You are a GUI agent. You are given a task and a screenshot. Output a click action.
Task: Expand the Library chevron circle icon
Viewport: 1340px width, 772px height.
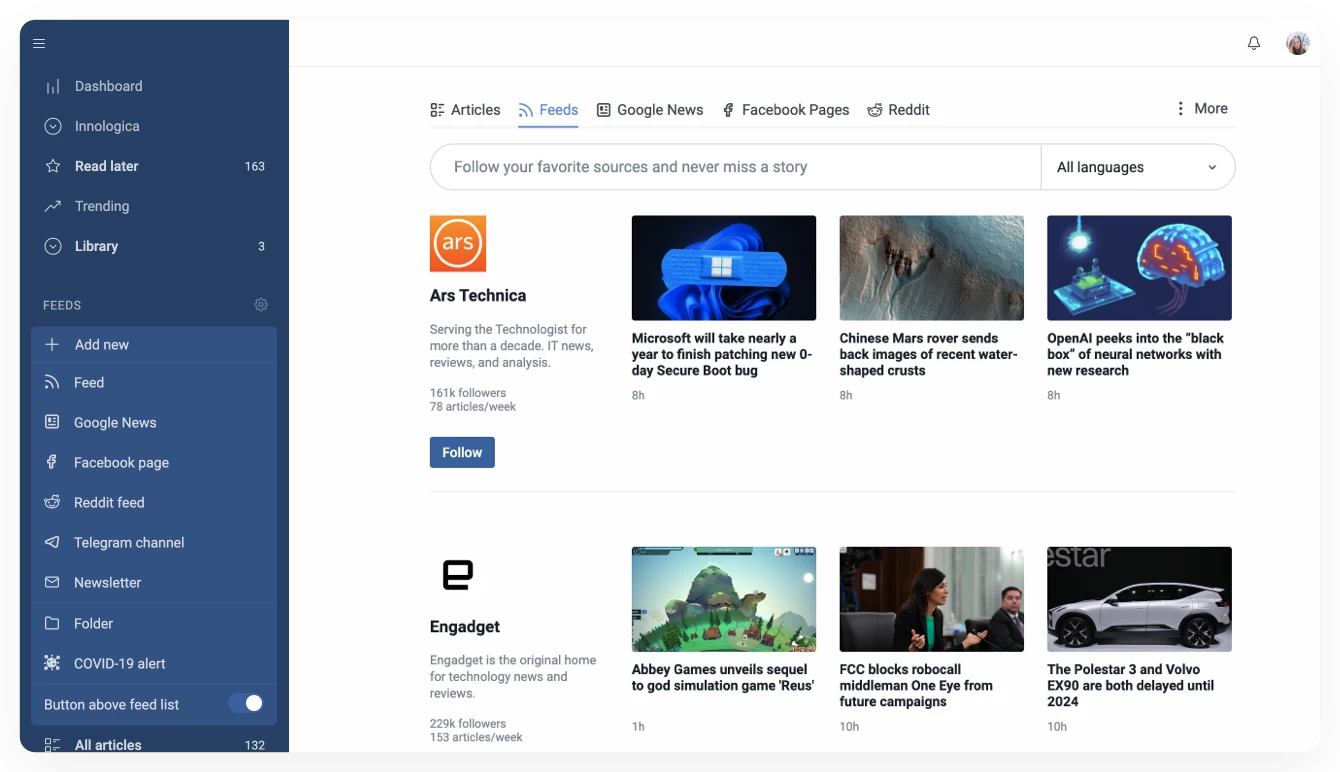point(53,246)
